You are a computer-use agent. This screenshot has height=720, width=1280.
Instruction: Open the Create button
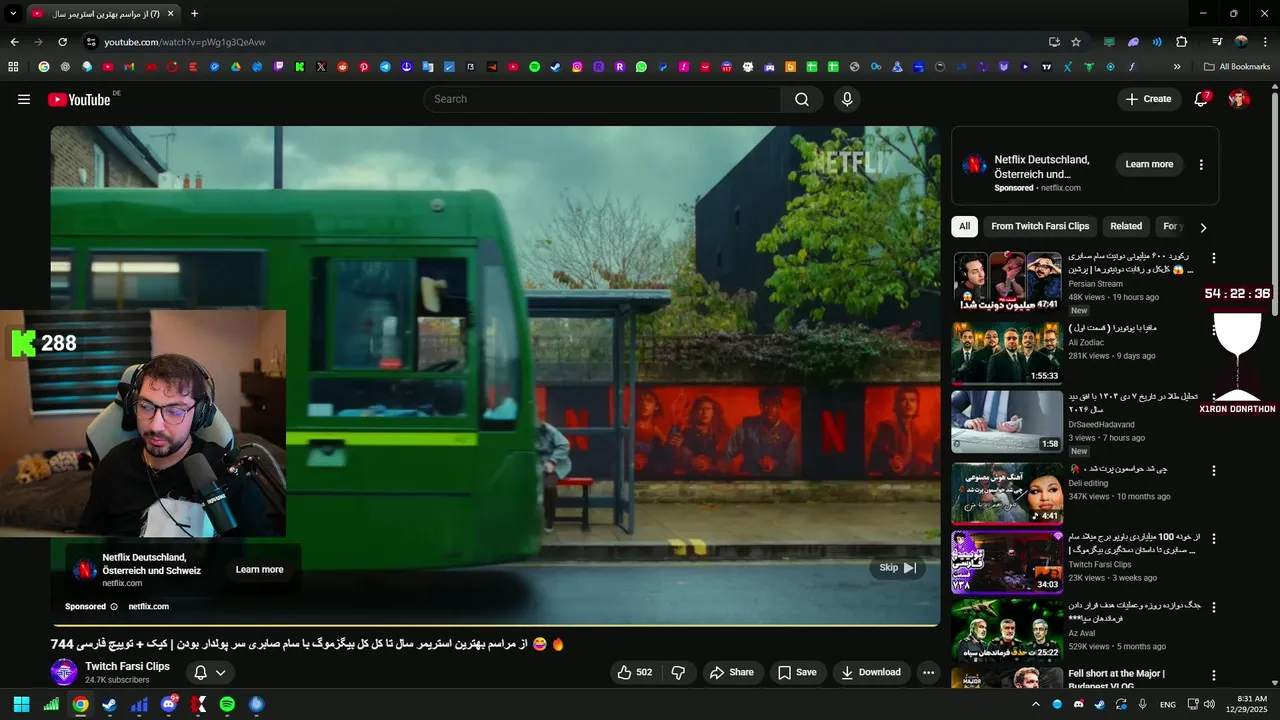1148,99
